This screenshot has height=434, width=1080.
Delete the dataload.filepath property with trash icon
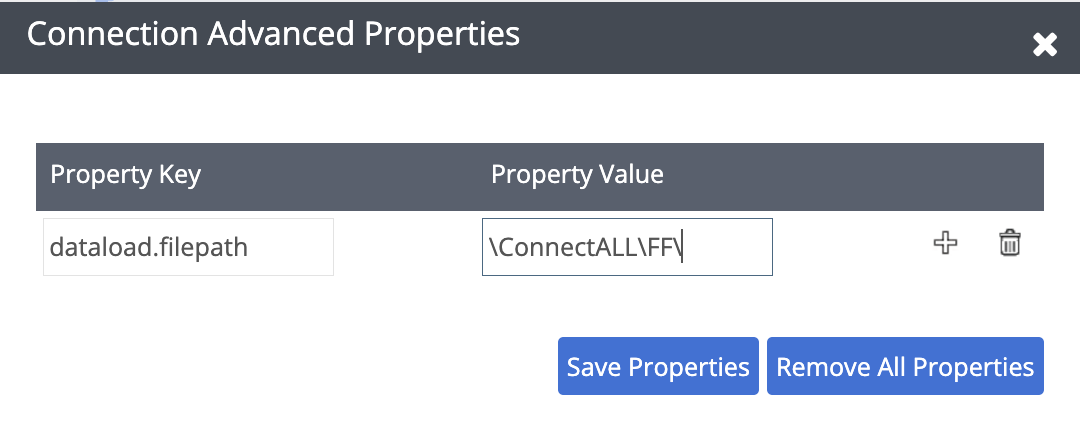point(1010,243)
